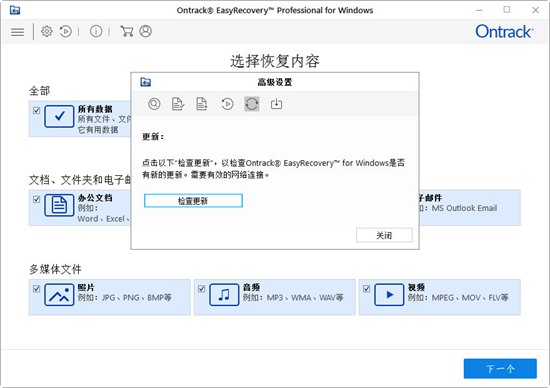
Task: Select resume recovery icon in dialog
Action: click(x=227, y=104)
